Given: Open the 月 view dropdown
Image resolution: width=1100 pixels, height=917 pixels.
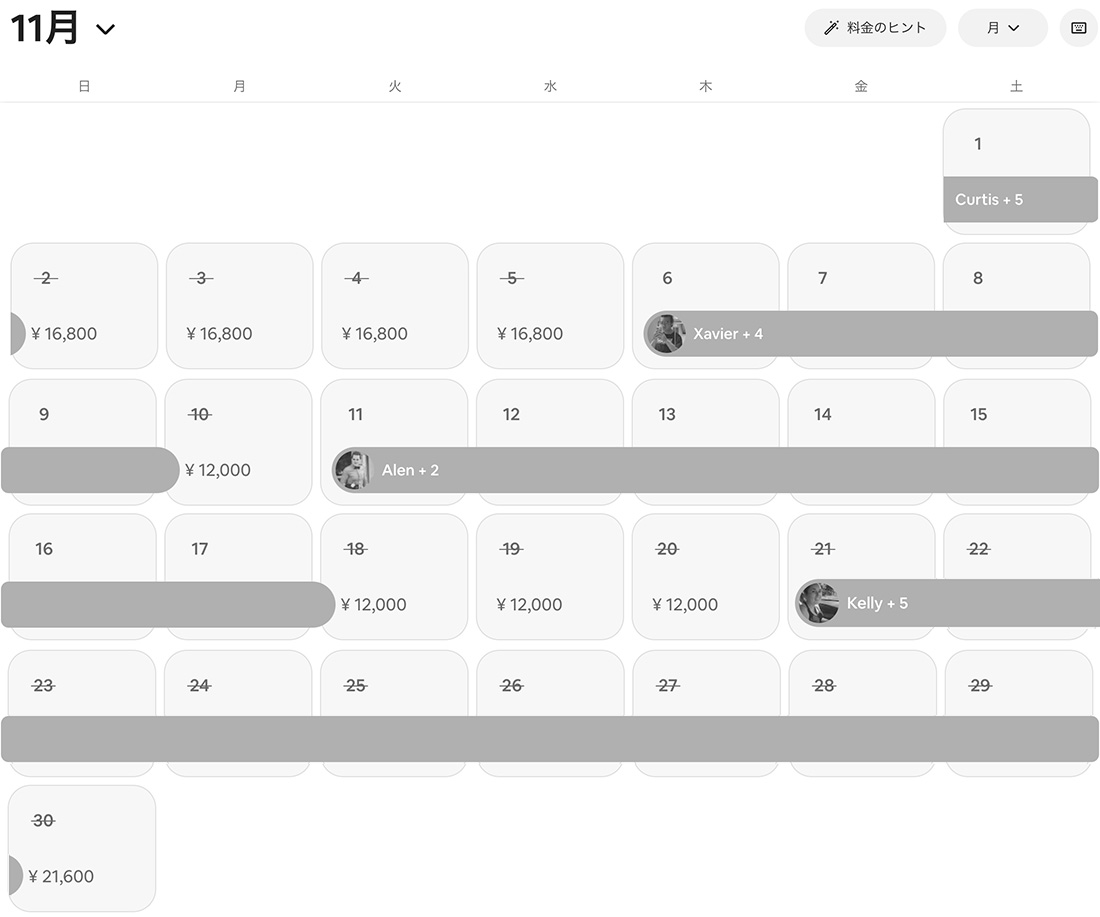Looking at the screenshot, I should pos(1002,28).
